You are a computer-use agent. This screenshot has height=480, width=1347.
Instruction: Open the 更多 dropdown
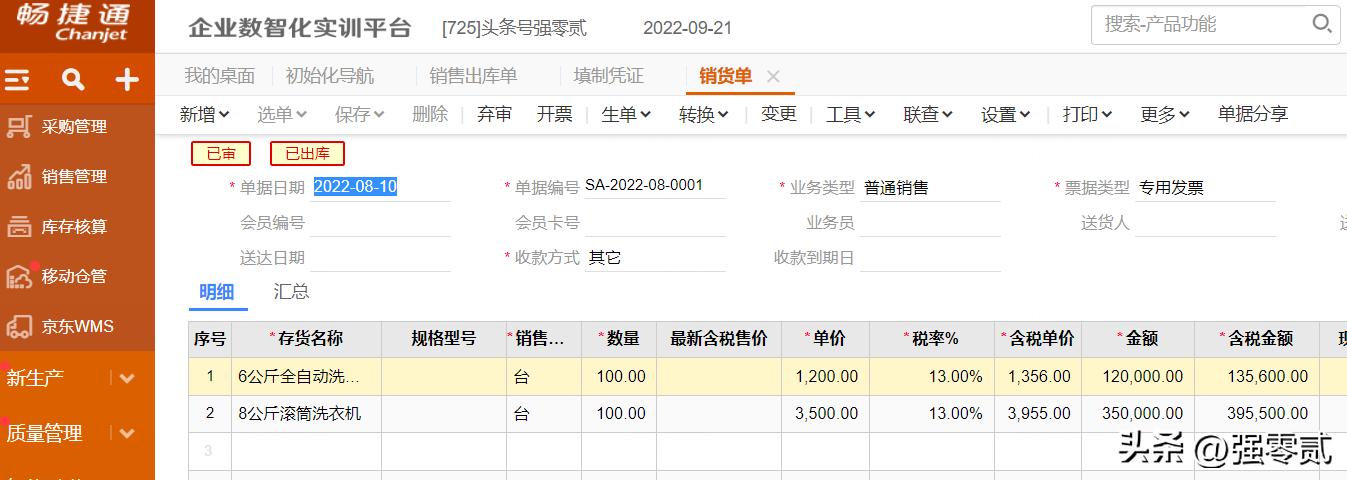pos(1165,115)
